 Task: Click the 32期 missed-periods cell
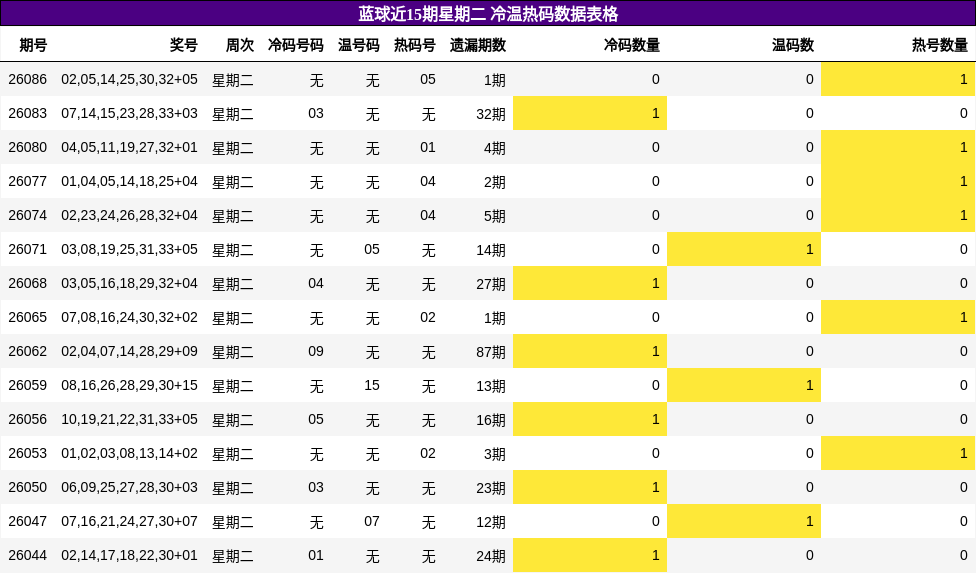(x=491, y=114)
